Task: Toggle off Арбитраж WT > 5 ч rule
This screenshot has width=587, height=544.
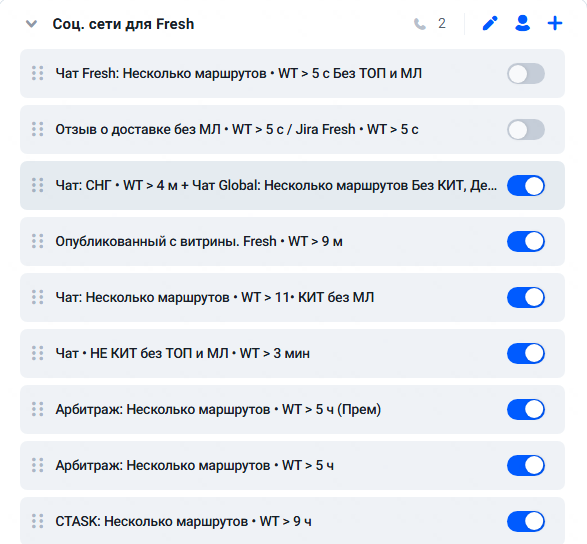Action: pos(526,465)
